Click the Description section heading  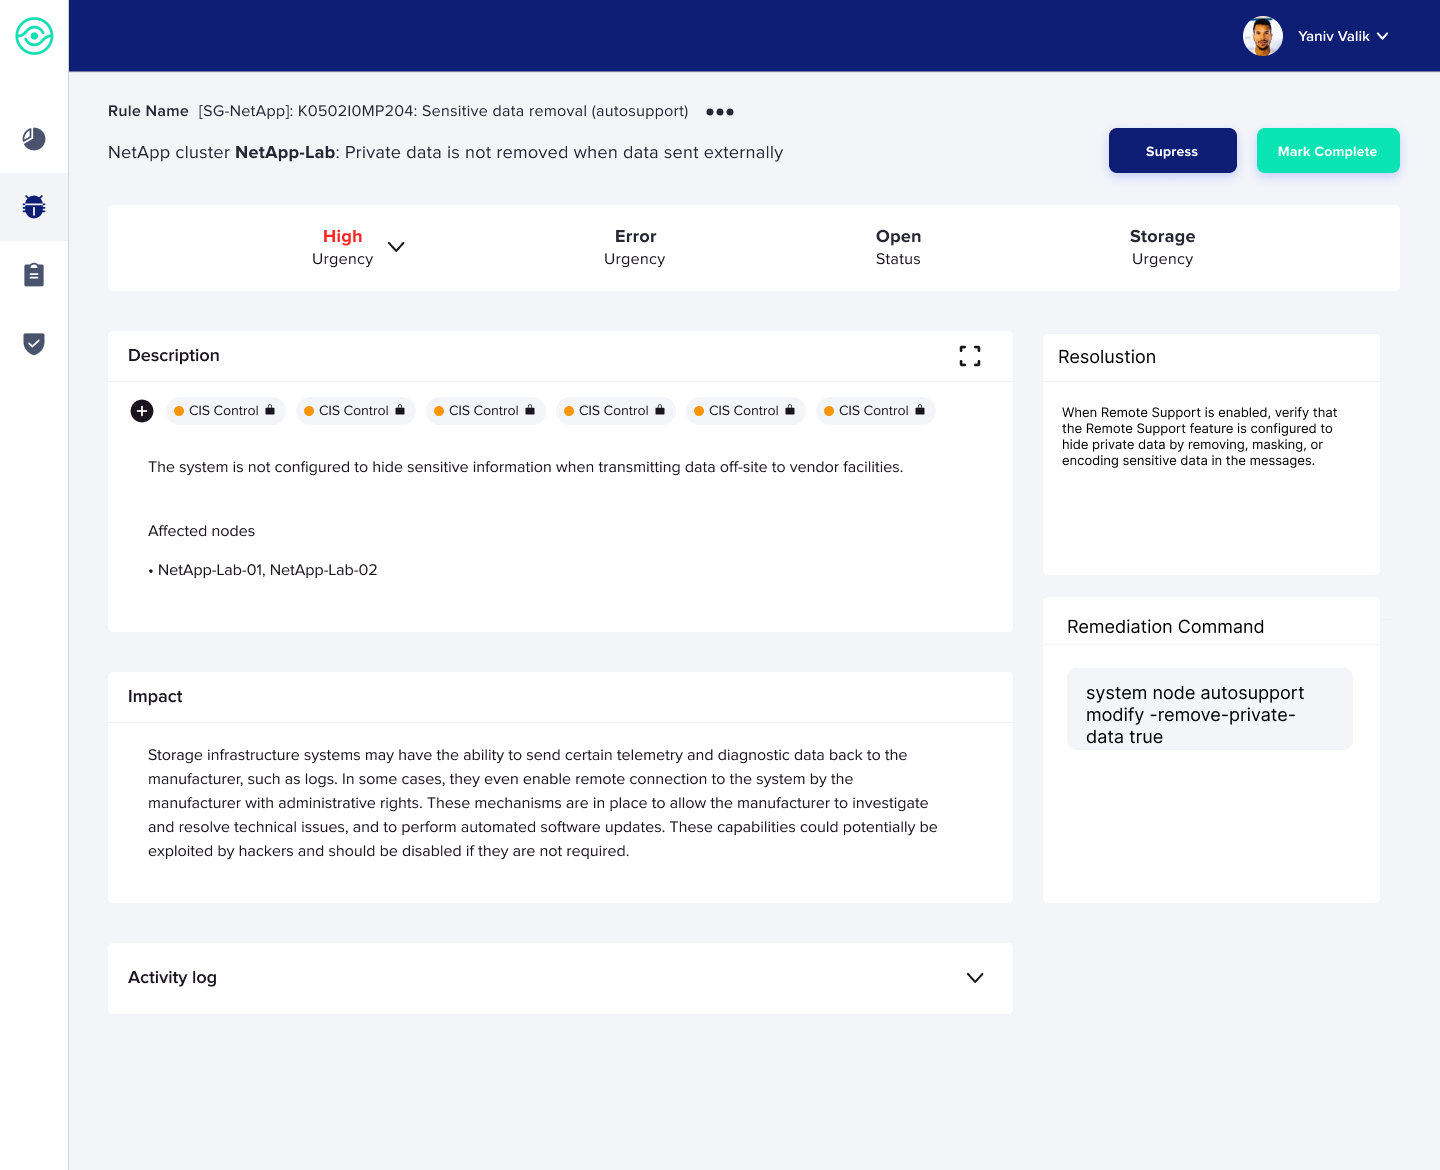click(174, 356)
